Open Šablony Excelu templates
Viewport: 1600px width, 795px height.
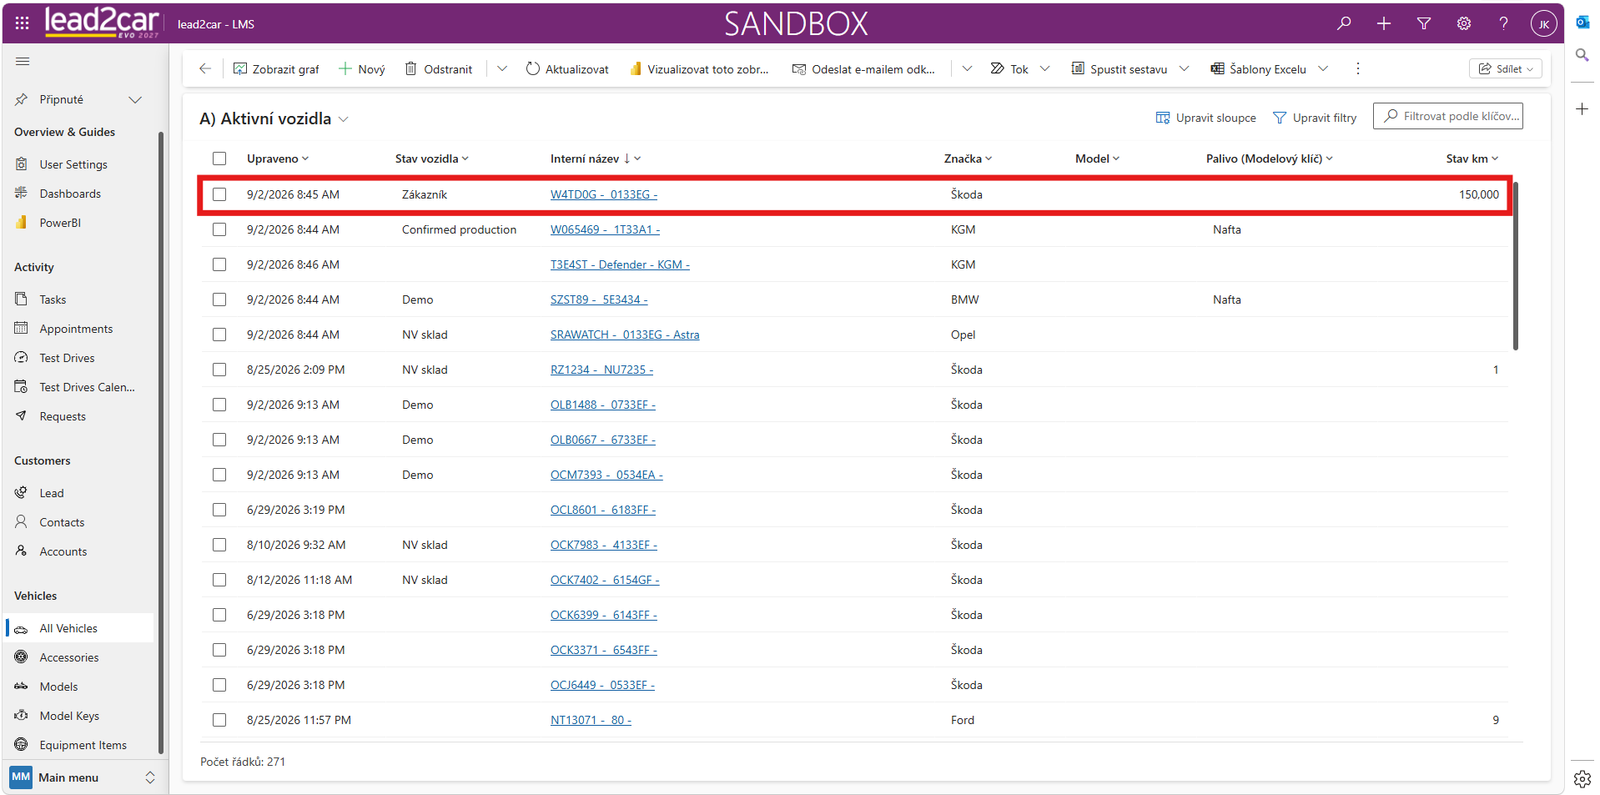point(1258,69)
